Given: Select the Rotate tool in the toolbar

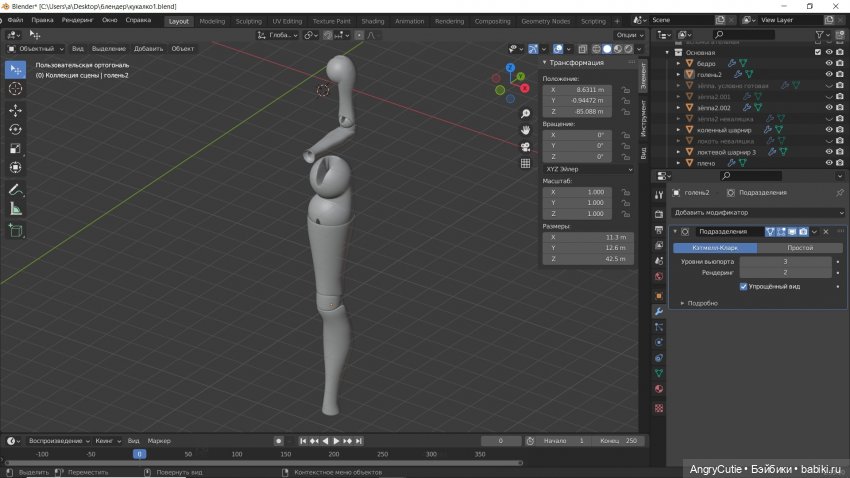Looking at the screenshot, I should click(16, 129).
